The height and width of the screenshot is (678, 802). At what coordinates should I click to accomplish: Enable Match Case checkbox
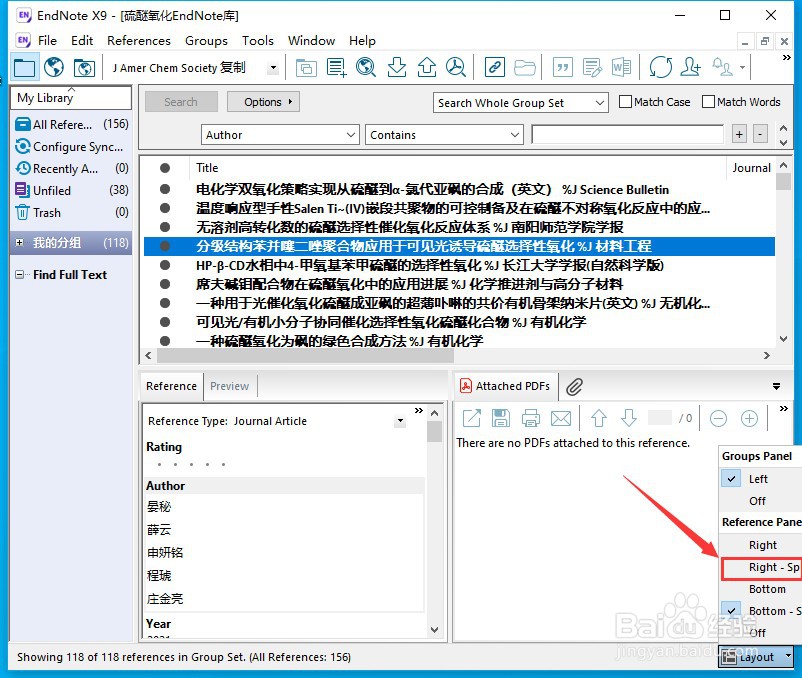coord(625,102)
